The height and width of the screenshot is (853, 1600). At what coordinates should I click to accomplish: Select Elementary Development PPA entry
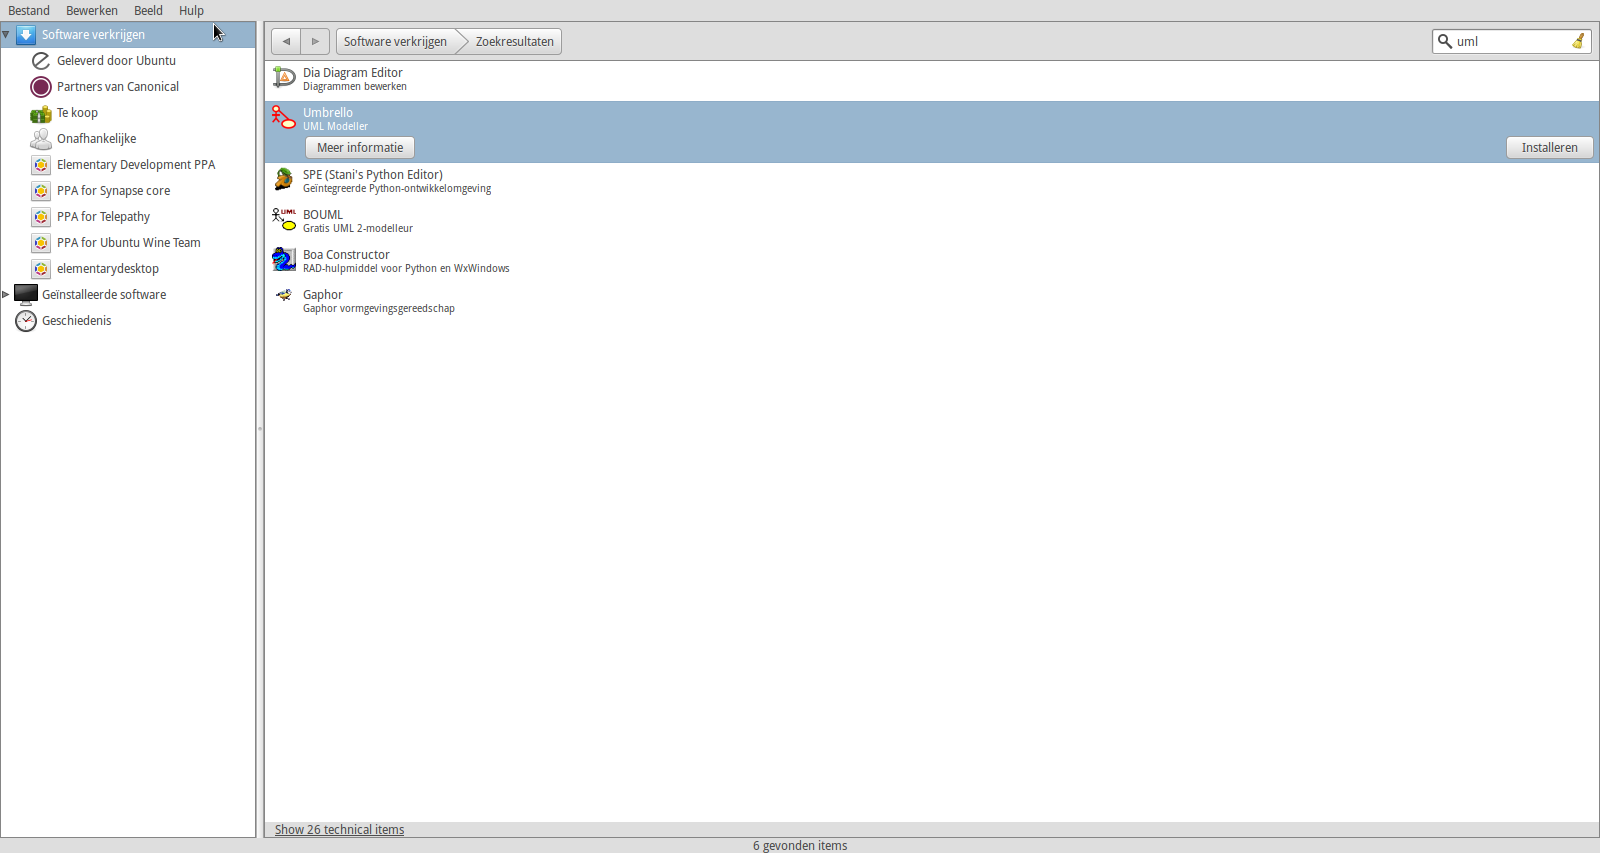136,165
